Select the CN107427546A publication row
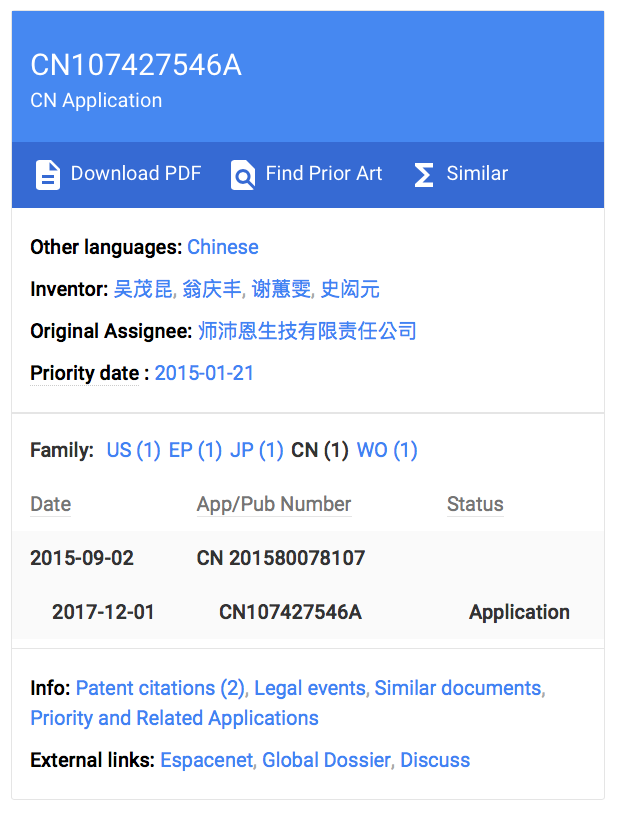 click(290, 612)
